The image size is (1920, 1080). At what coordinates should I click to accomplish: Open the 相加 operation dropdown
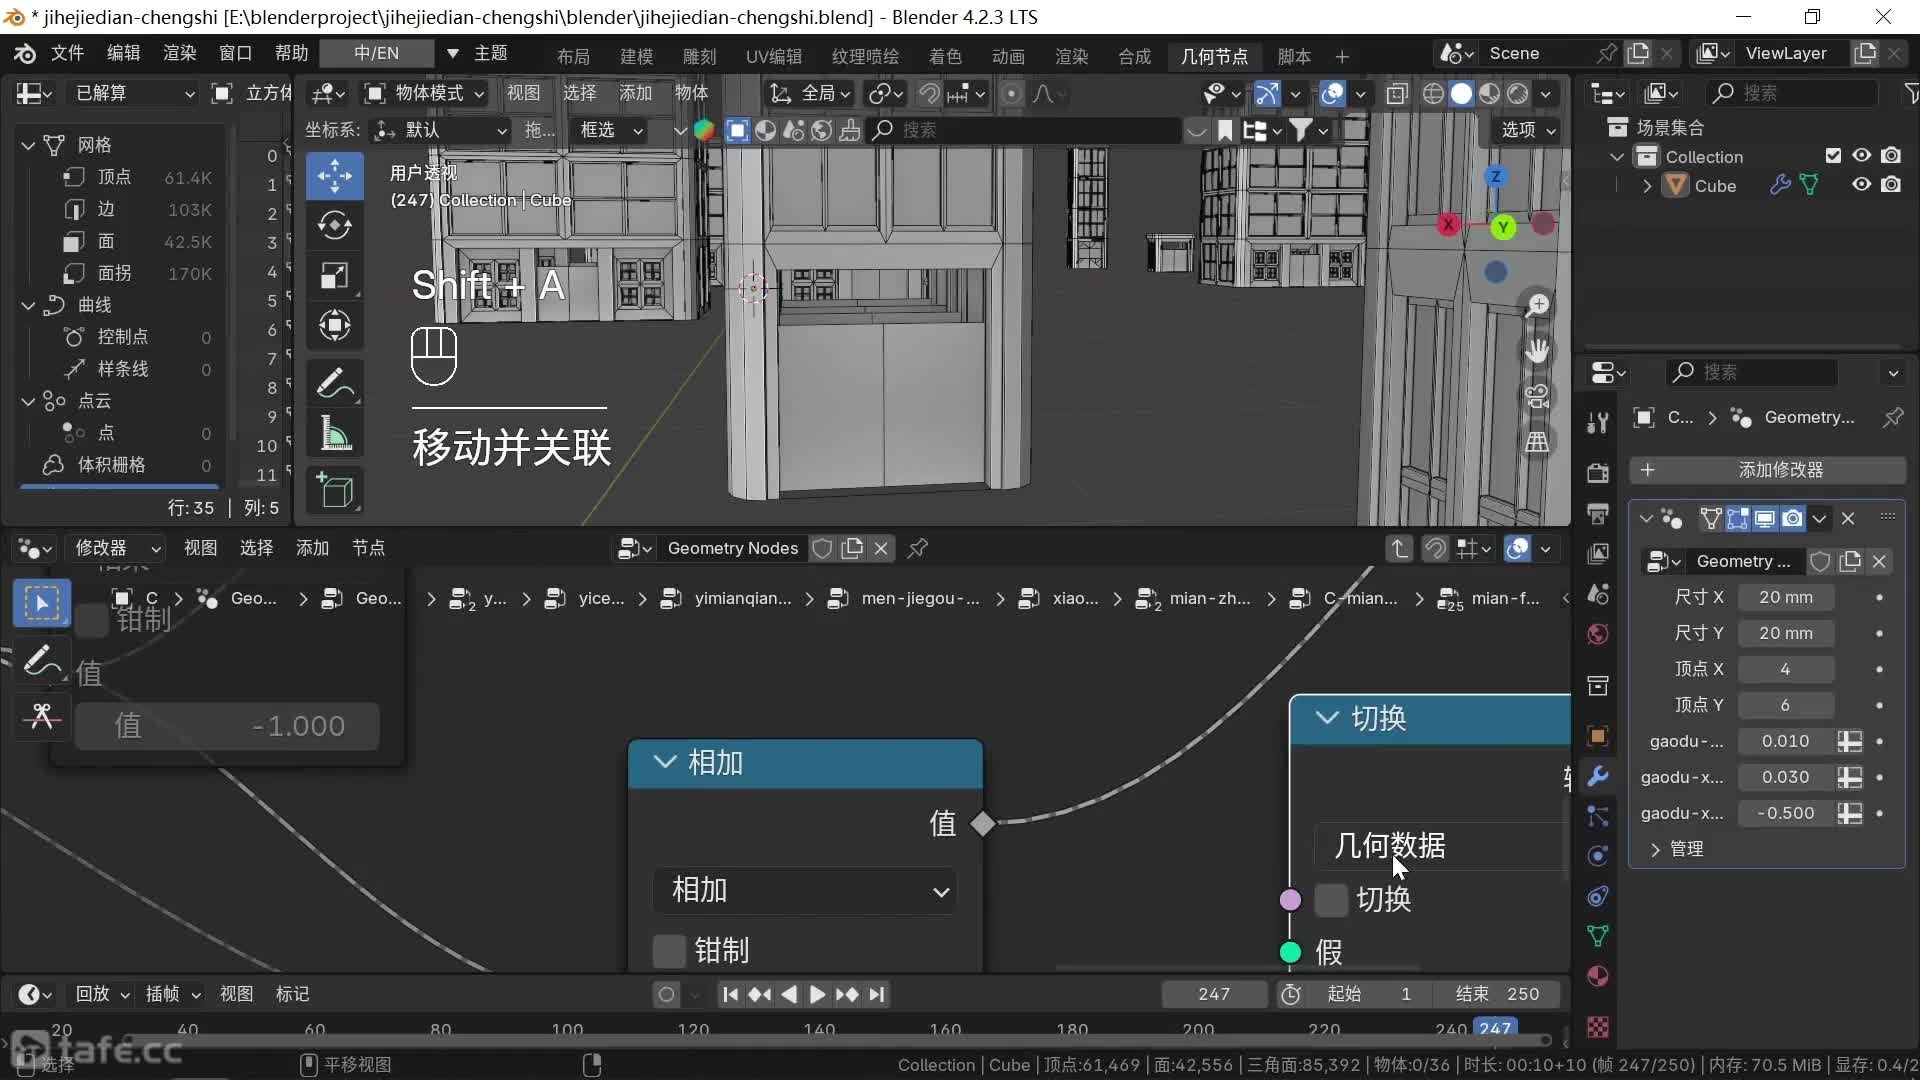pyautogui.click(x=805, y=890)
